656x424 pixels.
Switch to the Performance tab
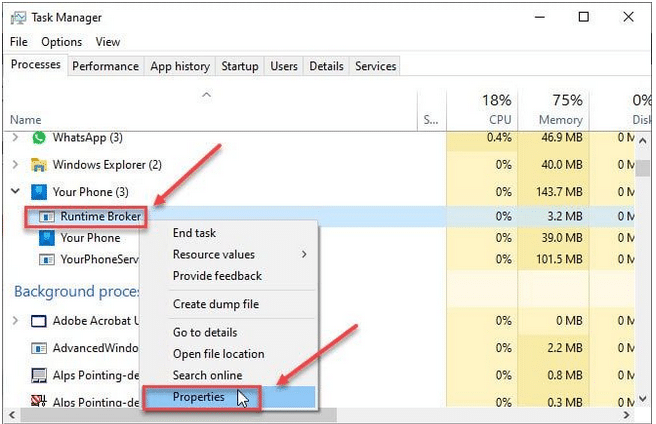[x=105, y=66]
